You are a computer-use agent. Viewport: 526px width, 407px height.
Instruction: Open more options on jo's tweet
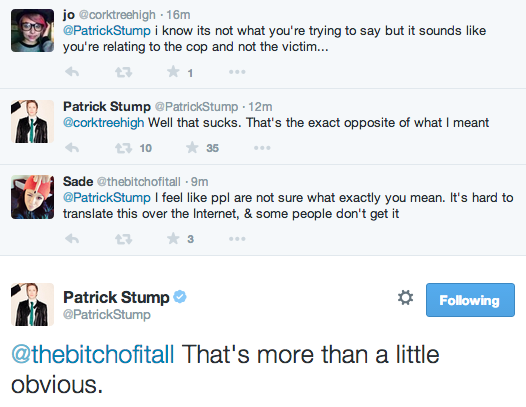(237, 72)
